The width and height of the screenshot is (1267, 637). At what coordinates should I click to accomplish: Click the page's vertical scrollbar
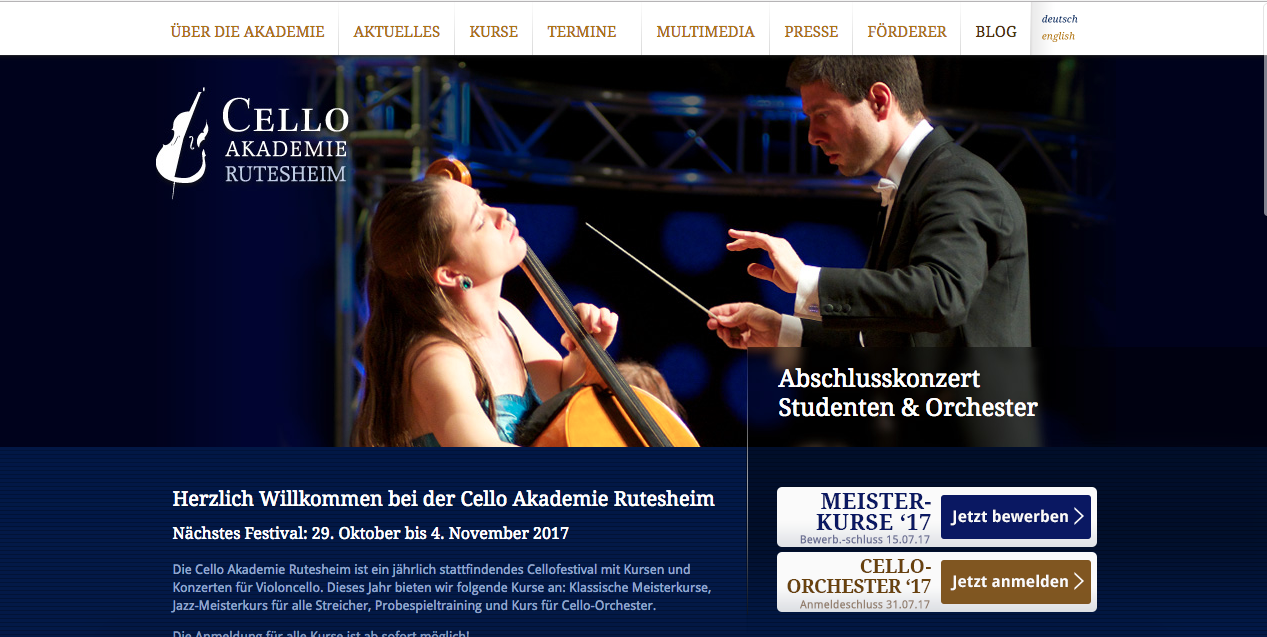click(1262, 318)
